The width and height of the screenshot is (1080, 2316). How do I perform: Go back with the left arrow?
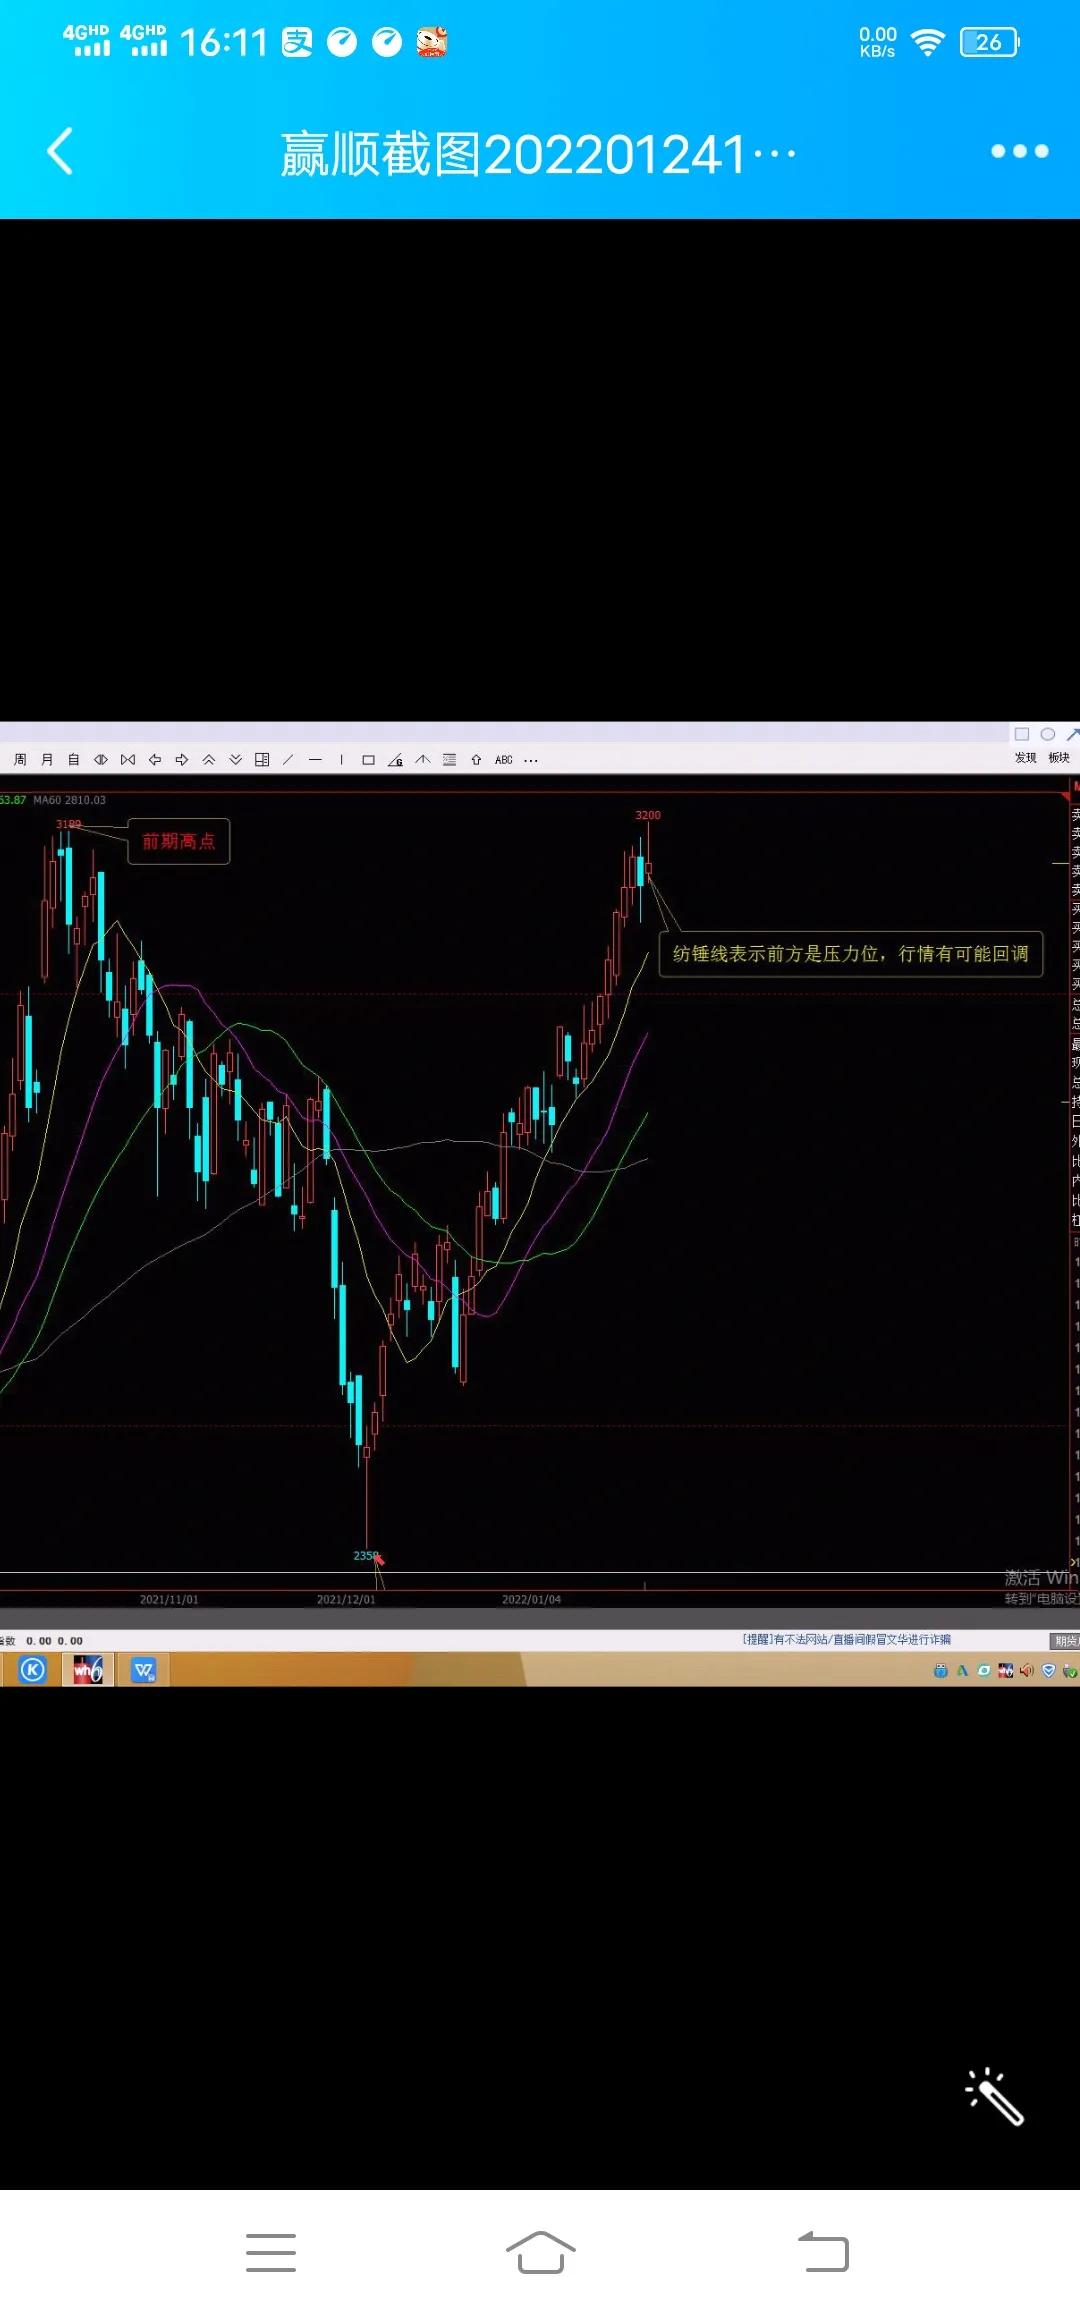[x=60, y=152]
